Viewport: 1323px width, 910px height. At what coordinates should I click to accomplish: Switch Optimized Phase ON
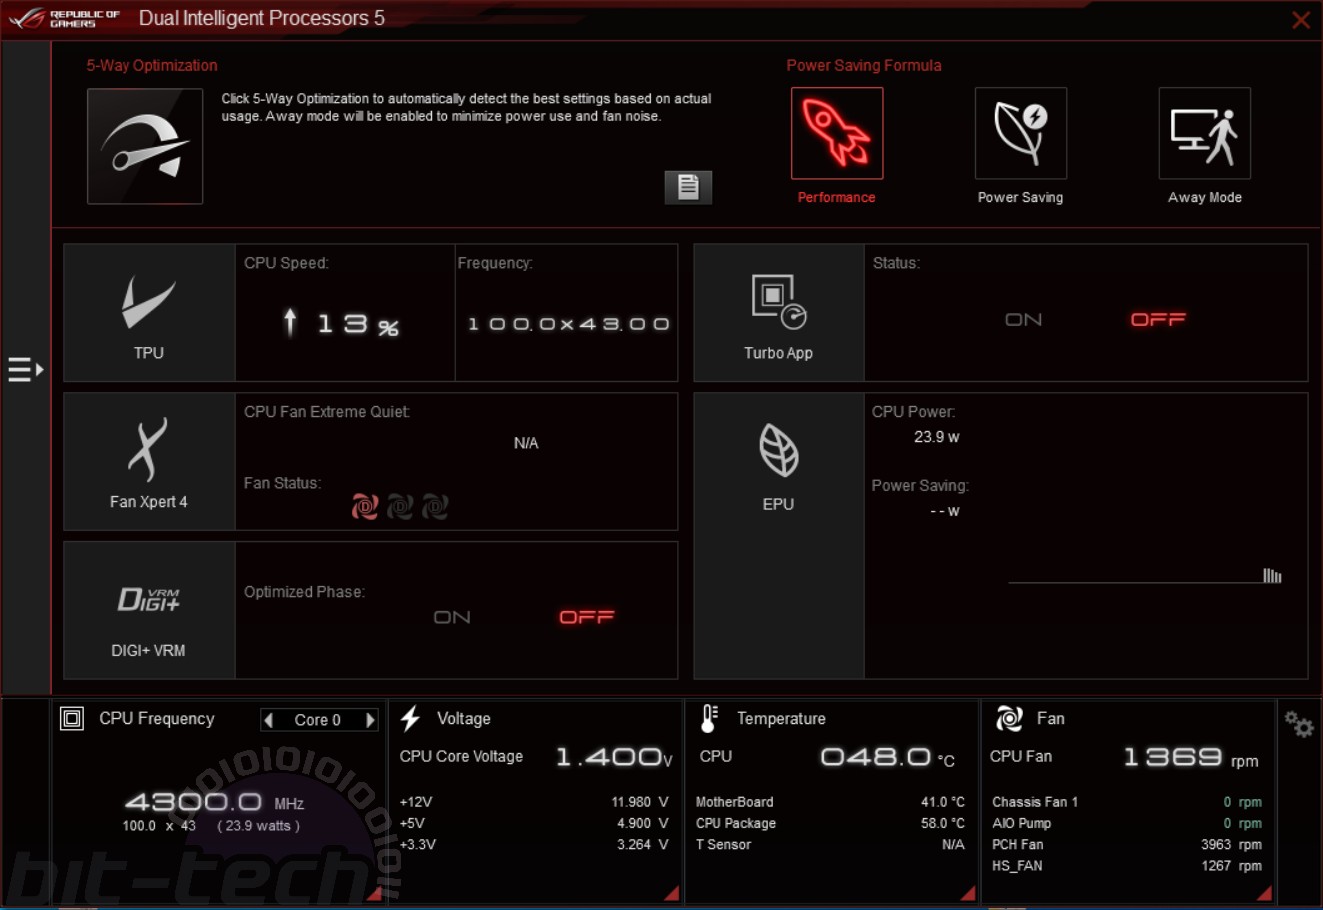click(x=452, y=618)
